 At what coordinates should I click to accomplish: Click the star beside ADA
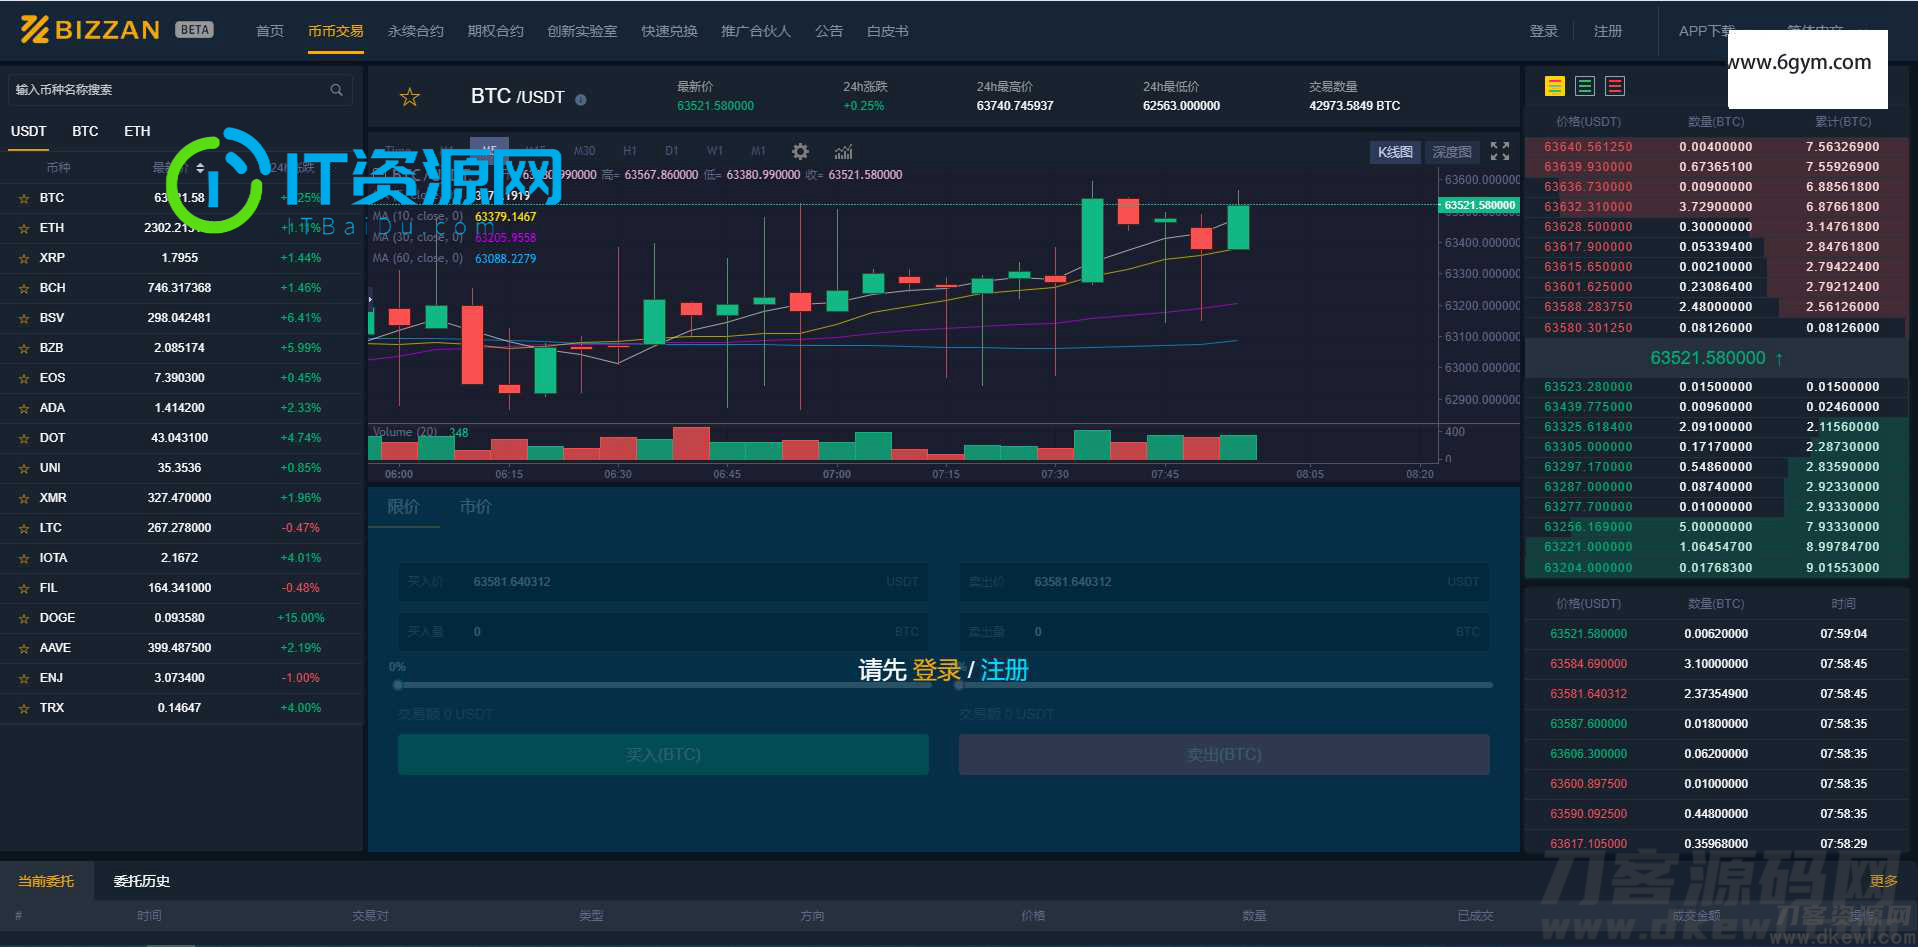(24, 408)
